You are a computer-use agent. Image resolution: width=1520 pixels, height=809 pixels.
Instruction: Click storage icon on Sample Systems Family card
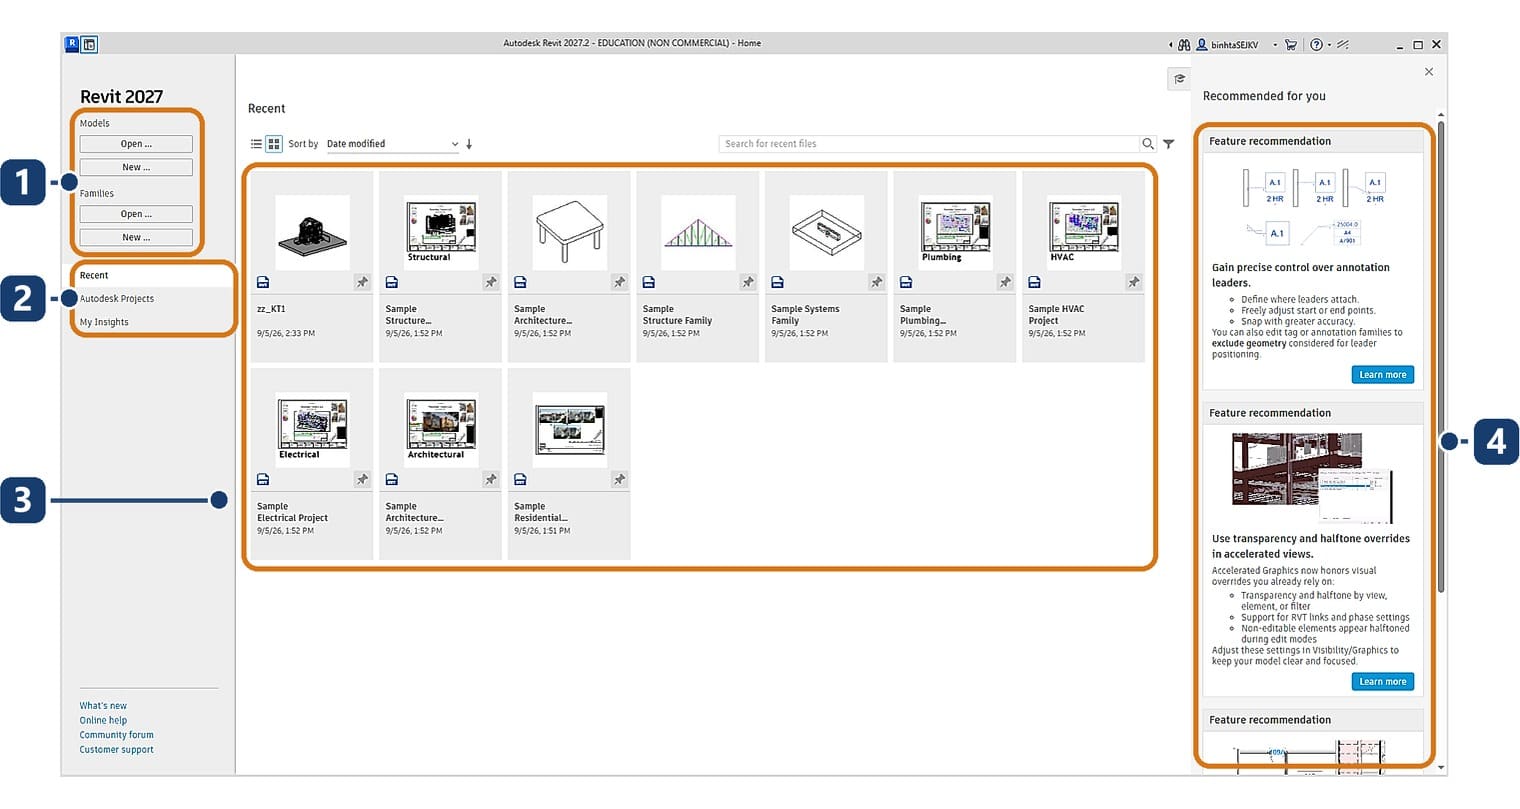click(x=777, y=283)
